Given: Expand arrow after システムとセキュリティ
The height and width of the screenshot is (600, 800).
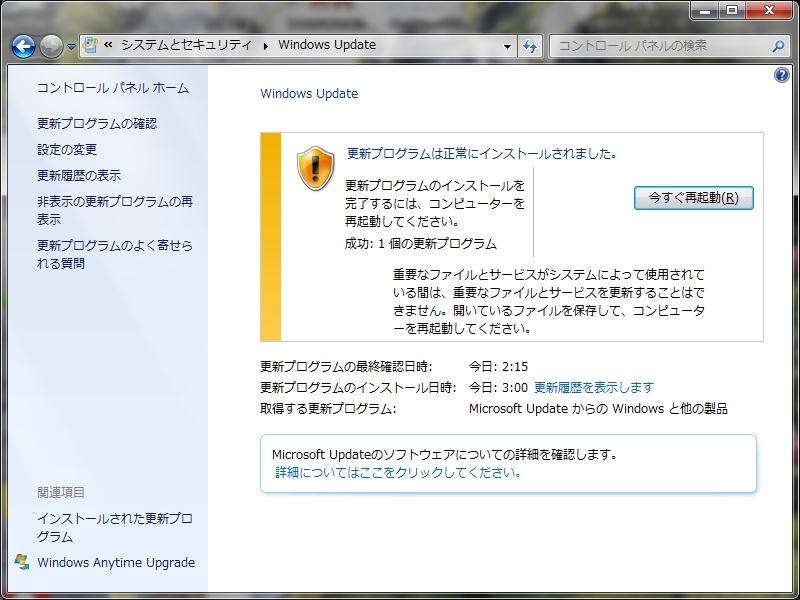Looking at the screenshot, I should pos(265,46).
